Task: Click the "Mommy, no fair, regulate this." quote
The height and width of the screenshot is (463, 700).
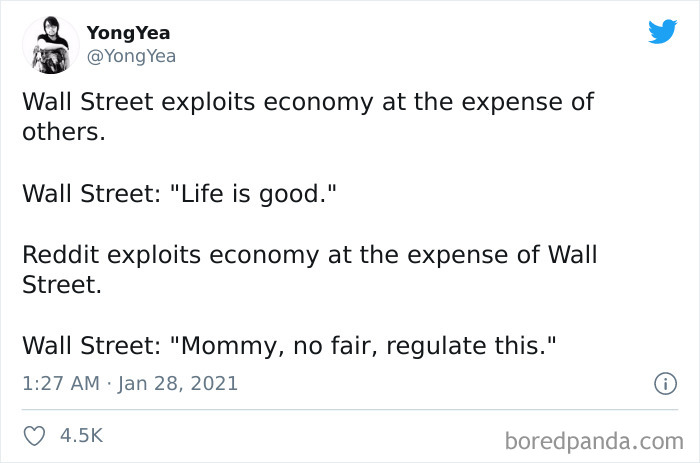Action: 364,345
